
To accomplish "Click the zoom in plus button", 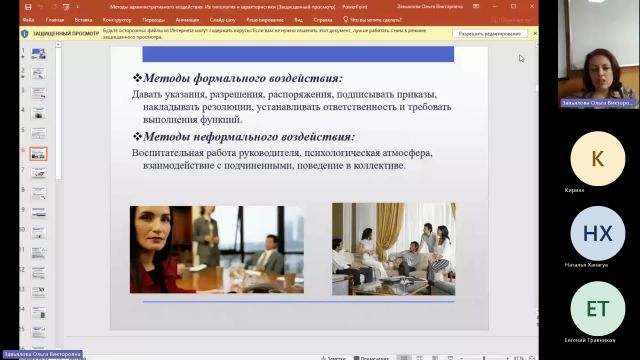I will pos(507,358).
